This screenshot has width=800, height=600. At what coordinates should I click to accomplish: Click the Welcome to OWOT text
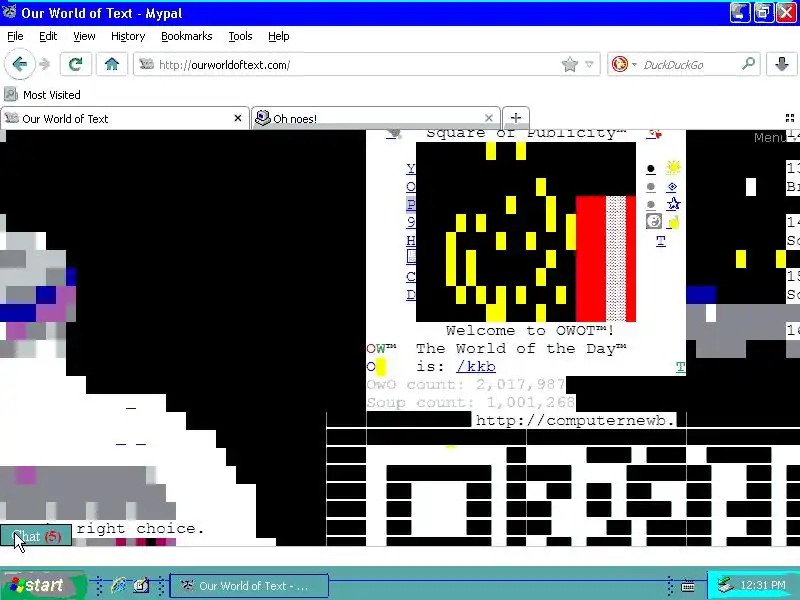tap(530, 331)
